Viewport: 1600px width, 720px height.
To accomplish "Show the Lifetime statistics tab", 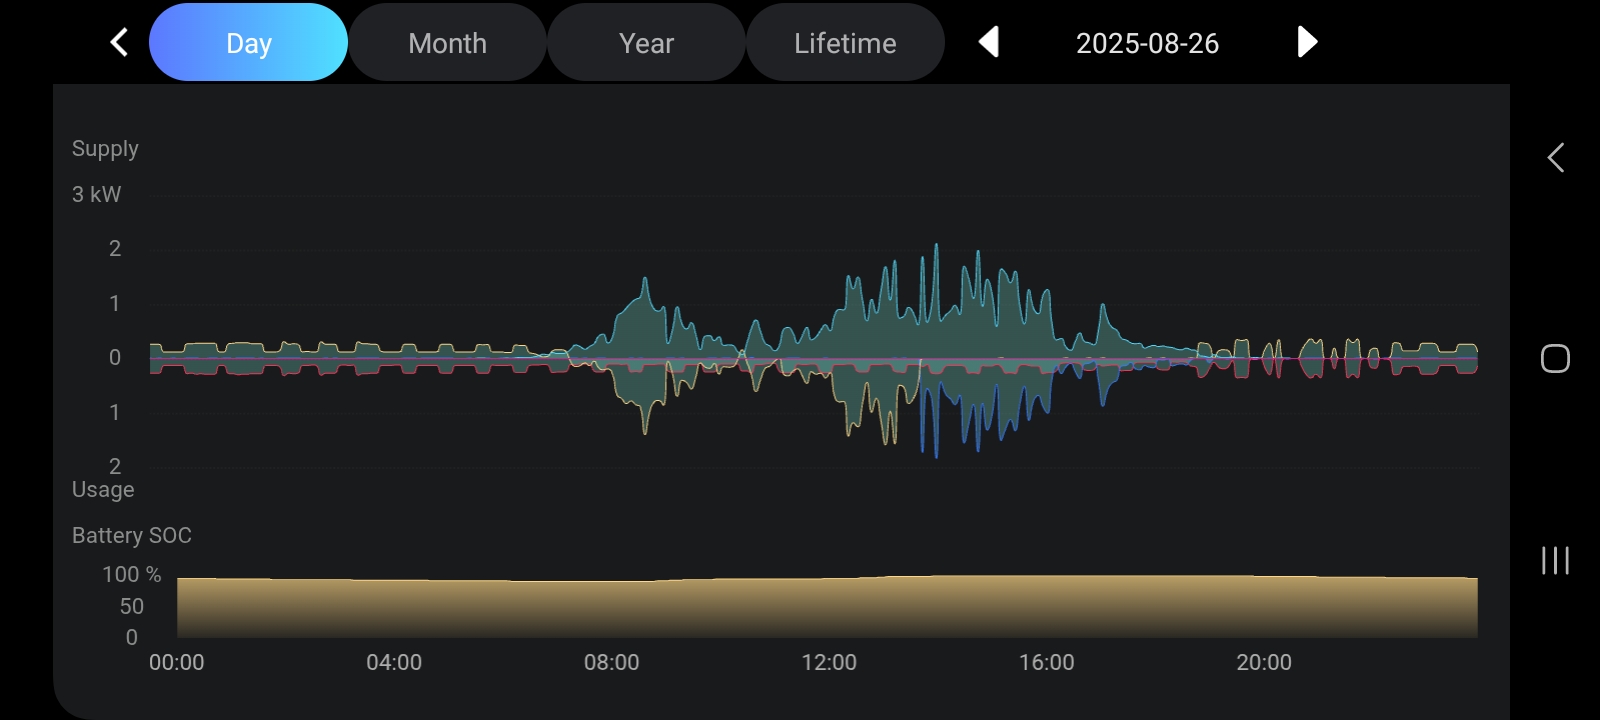I will pyautogui.click(x=845, y=43).
